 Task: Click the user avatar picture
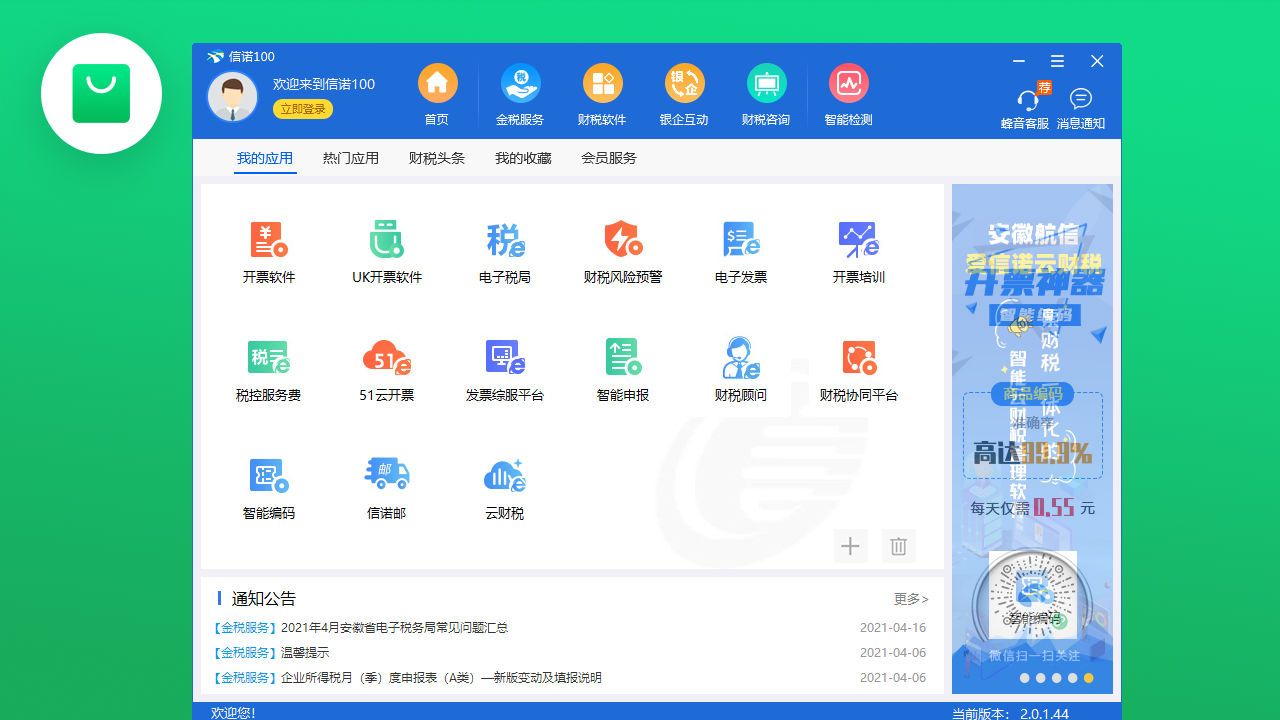point(232,97)
